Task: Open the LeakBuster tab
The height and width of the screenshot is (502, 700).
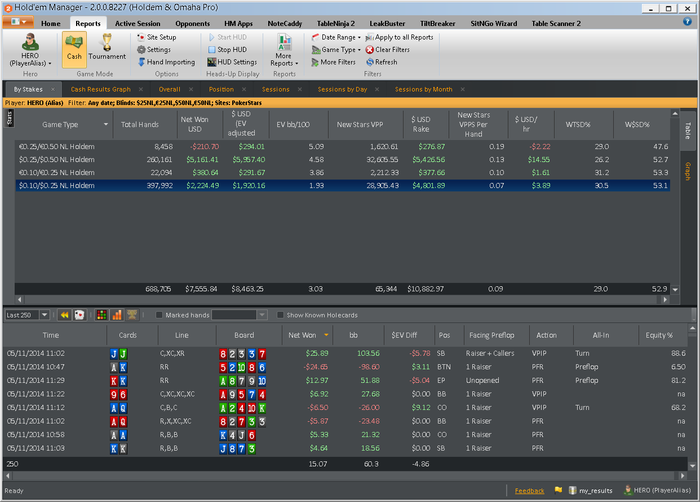Action: tap(387, 24)
